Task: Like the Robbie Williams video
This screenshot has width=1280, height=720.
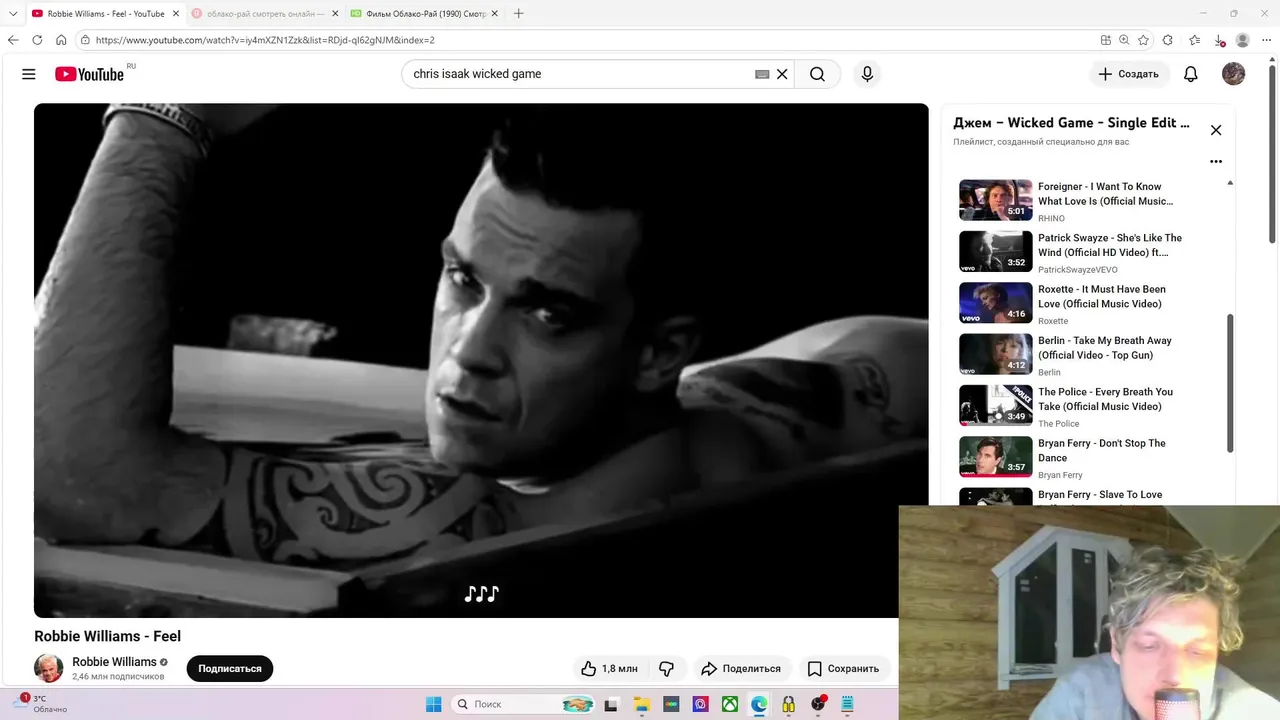Action: click(611, 668)
